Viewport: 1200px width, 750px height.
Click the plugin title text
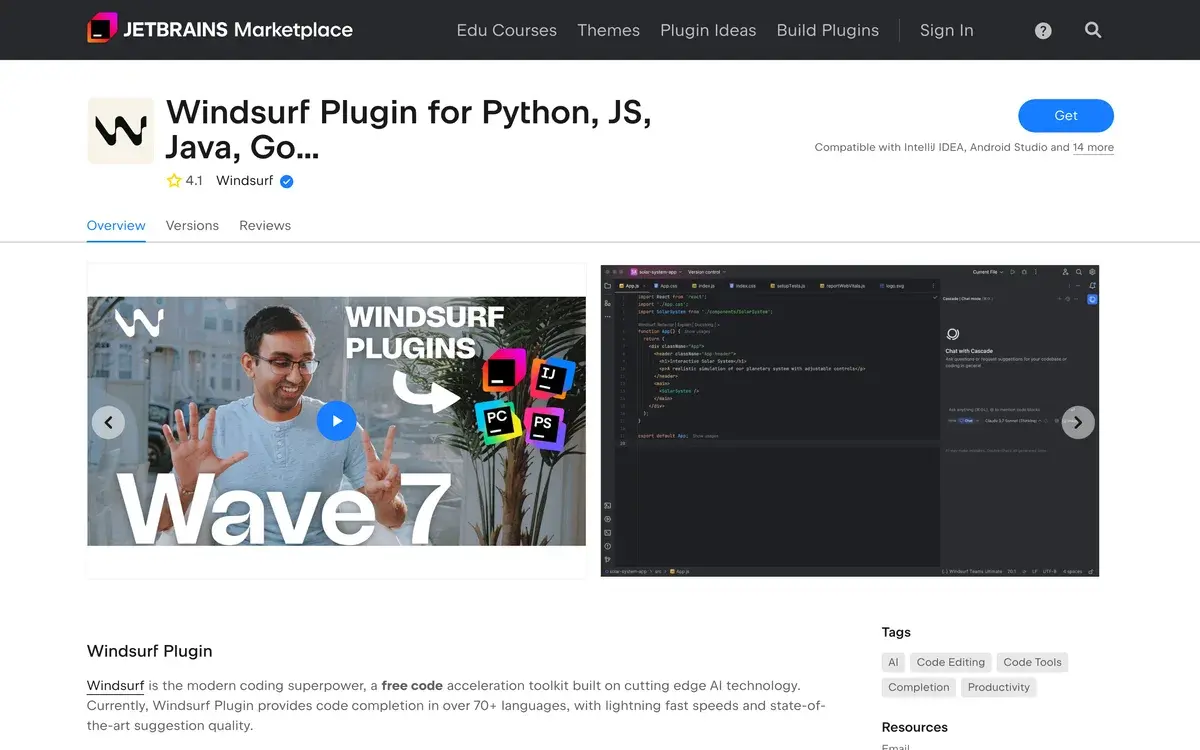[x=409, y=130]
